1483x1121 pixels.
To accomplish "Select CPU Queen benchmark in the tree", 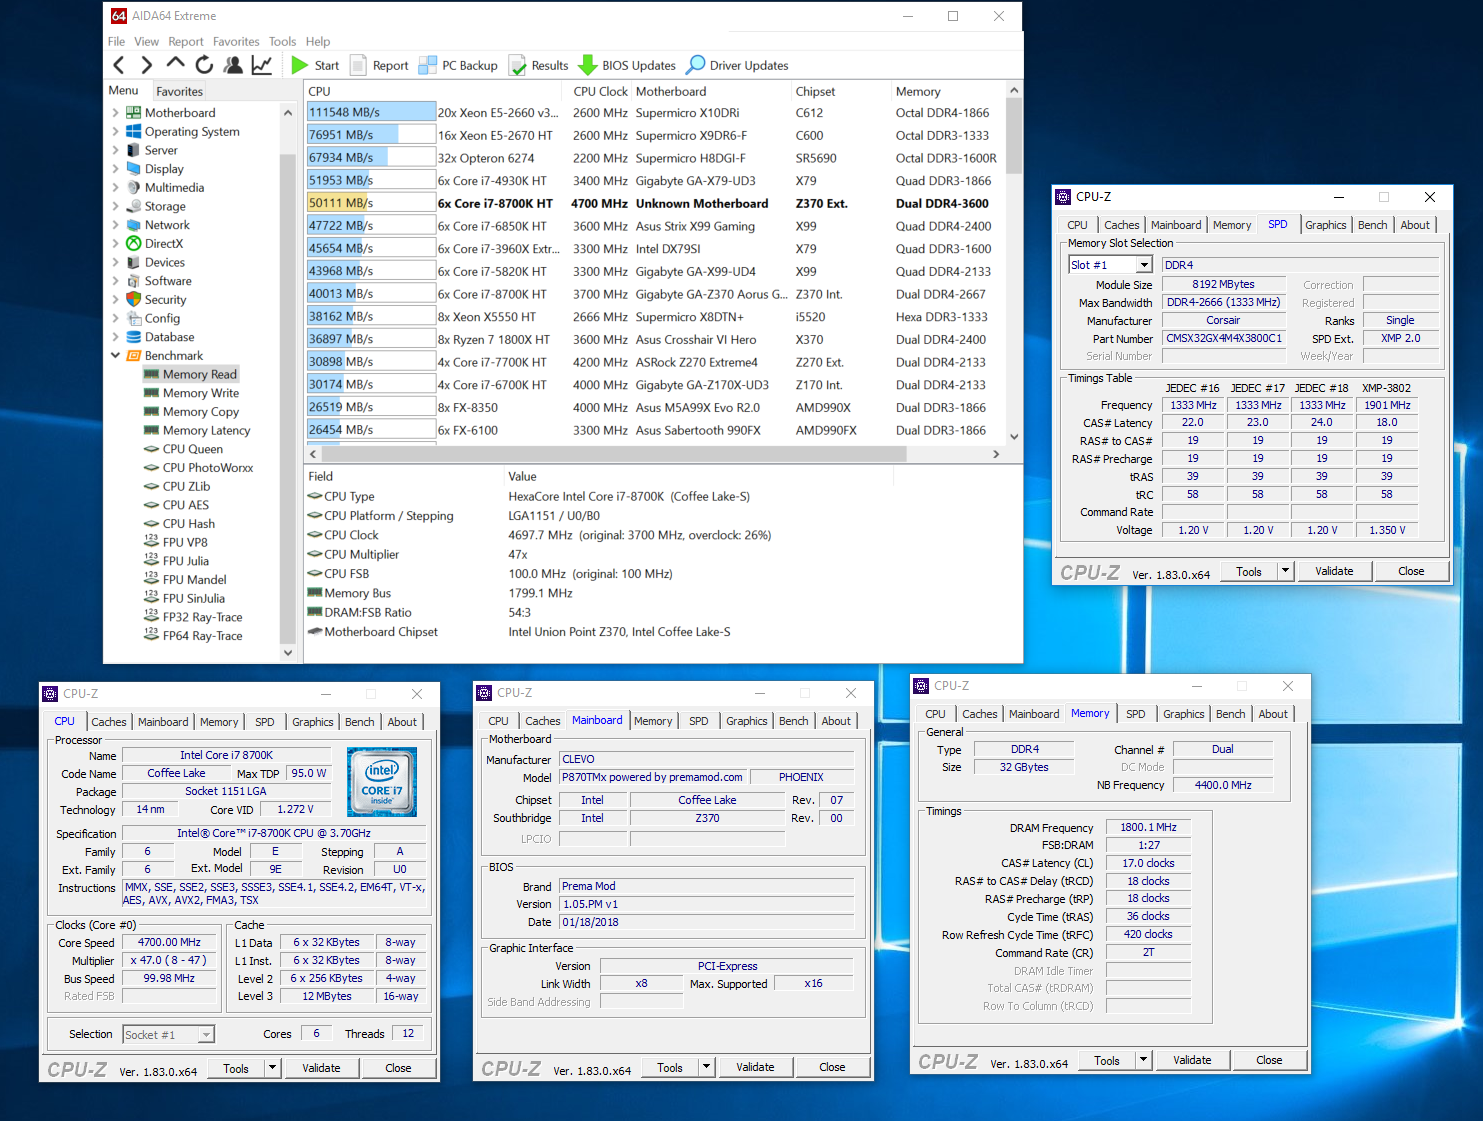I will tap(192, 449).
